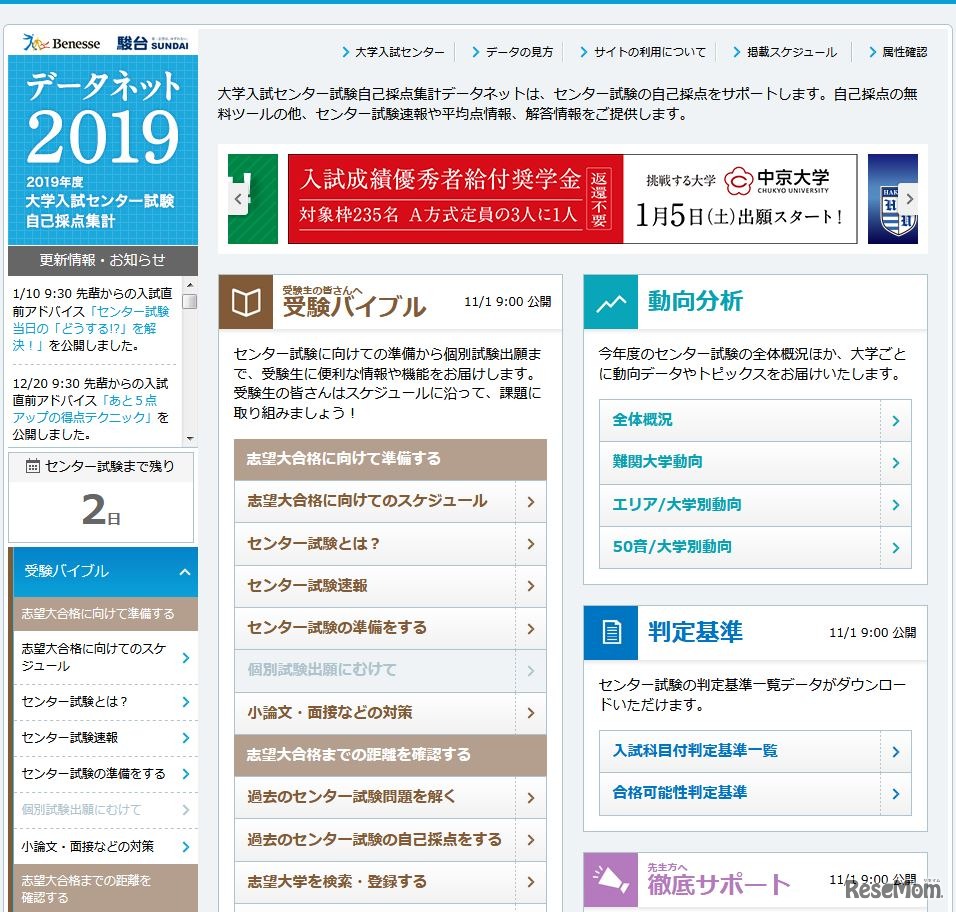Screen dimensions: 956x912
Task: Click the Benesse logo
Action: (x=60, y=42)
